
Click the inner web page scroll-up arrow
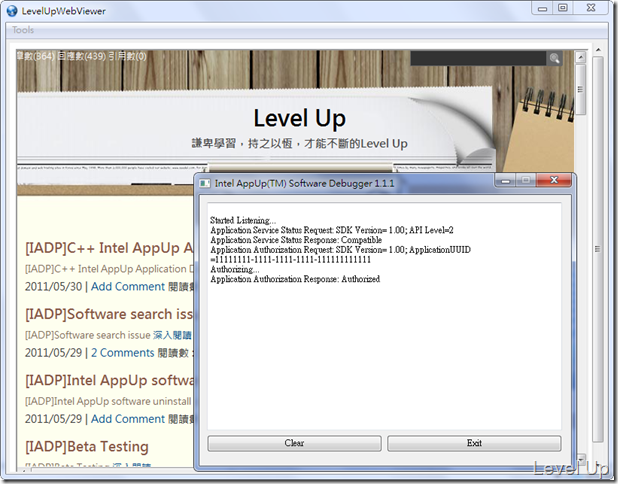[x=580, y=58]
